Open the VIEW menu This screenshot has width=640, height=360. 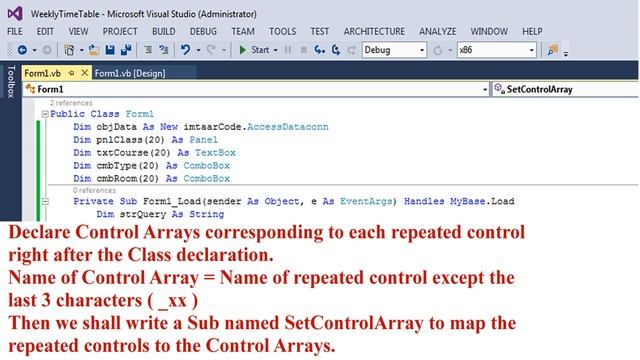click(78, 31)
